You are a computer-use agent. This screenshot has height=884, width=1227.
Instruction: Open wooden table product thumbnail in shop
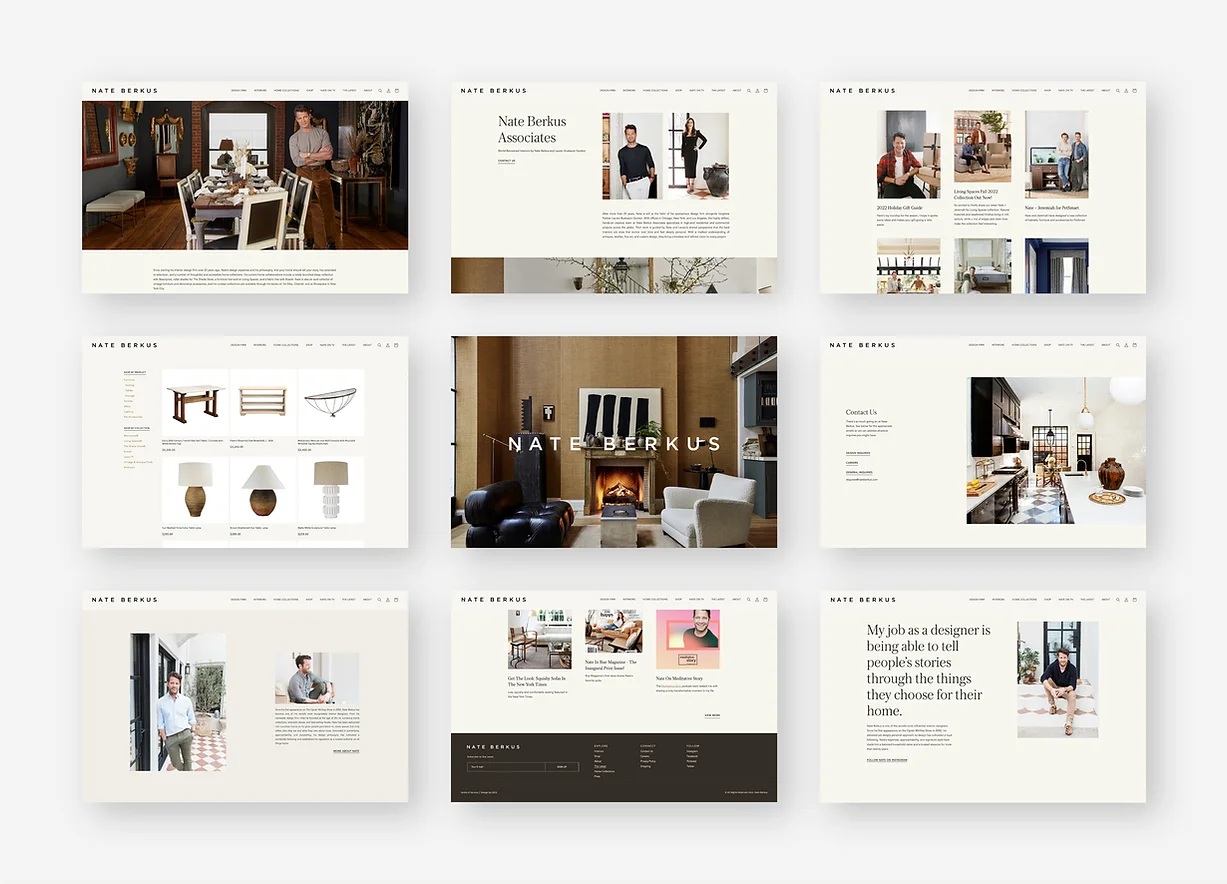point(196,403)
